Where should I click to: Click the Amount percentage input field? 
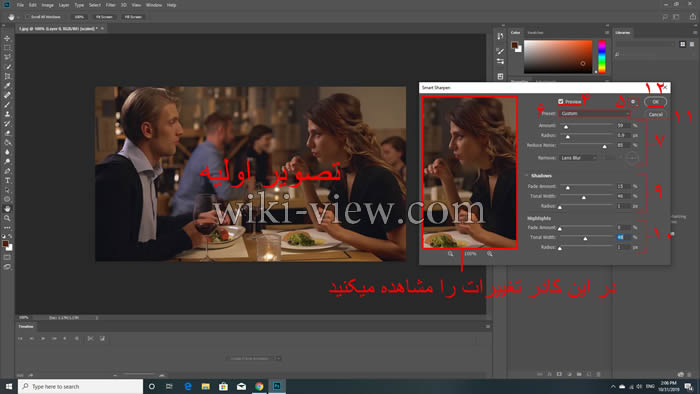pyautogui.click(x=623, y=126)
